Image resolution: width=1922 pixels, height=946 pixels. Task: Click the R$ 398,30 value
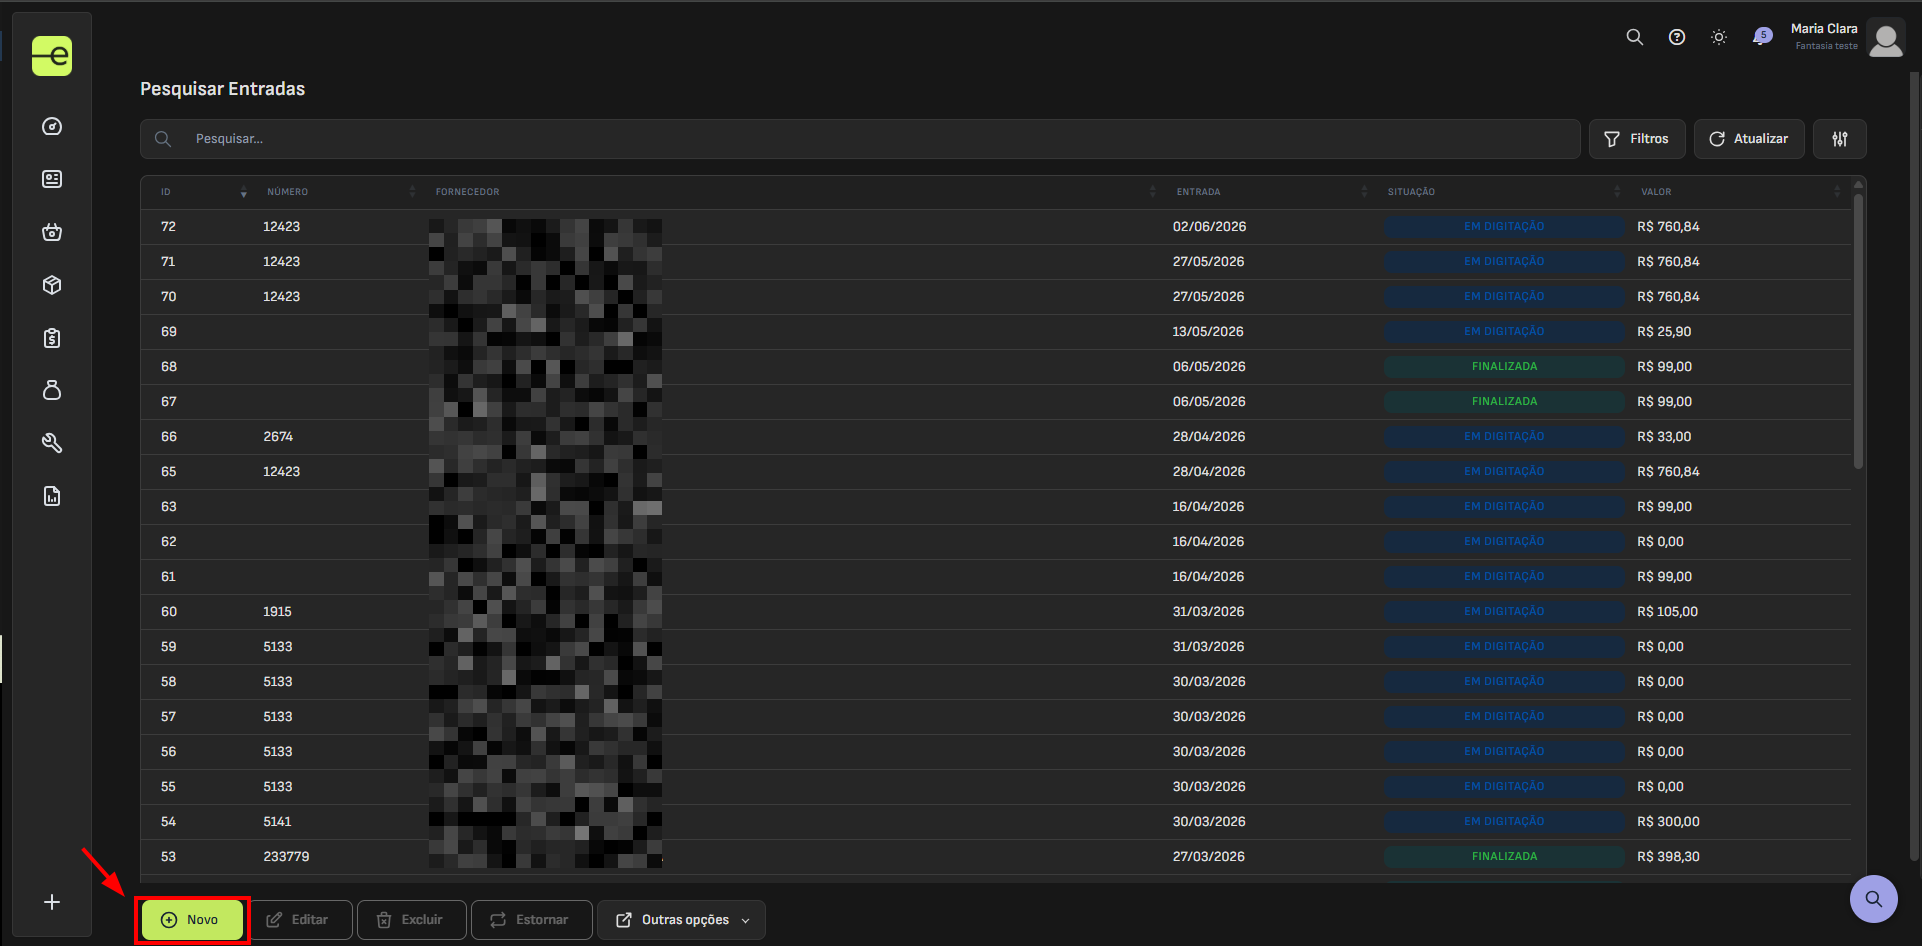click(1668, 857)
